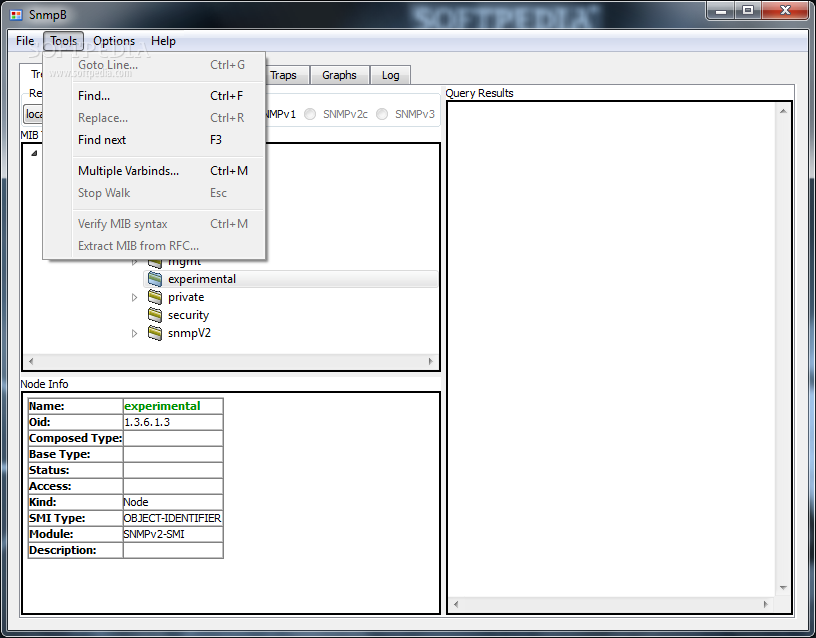Open the Help menu
This screenshot has height=638, width=816.
[163, 41]
